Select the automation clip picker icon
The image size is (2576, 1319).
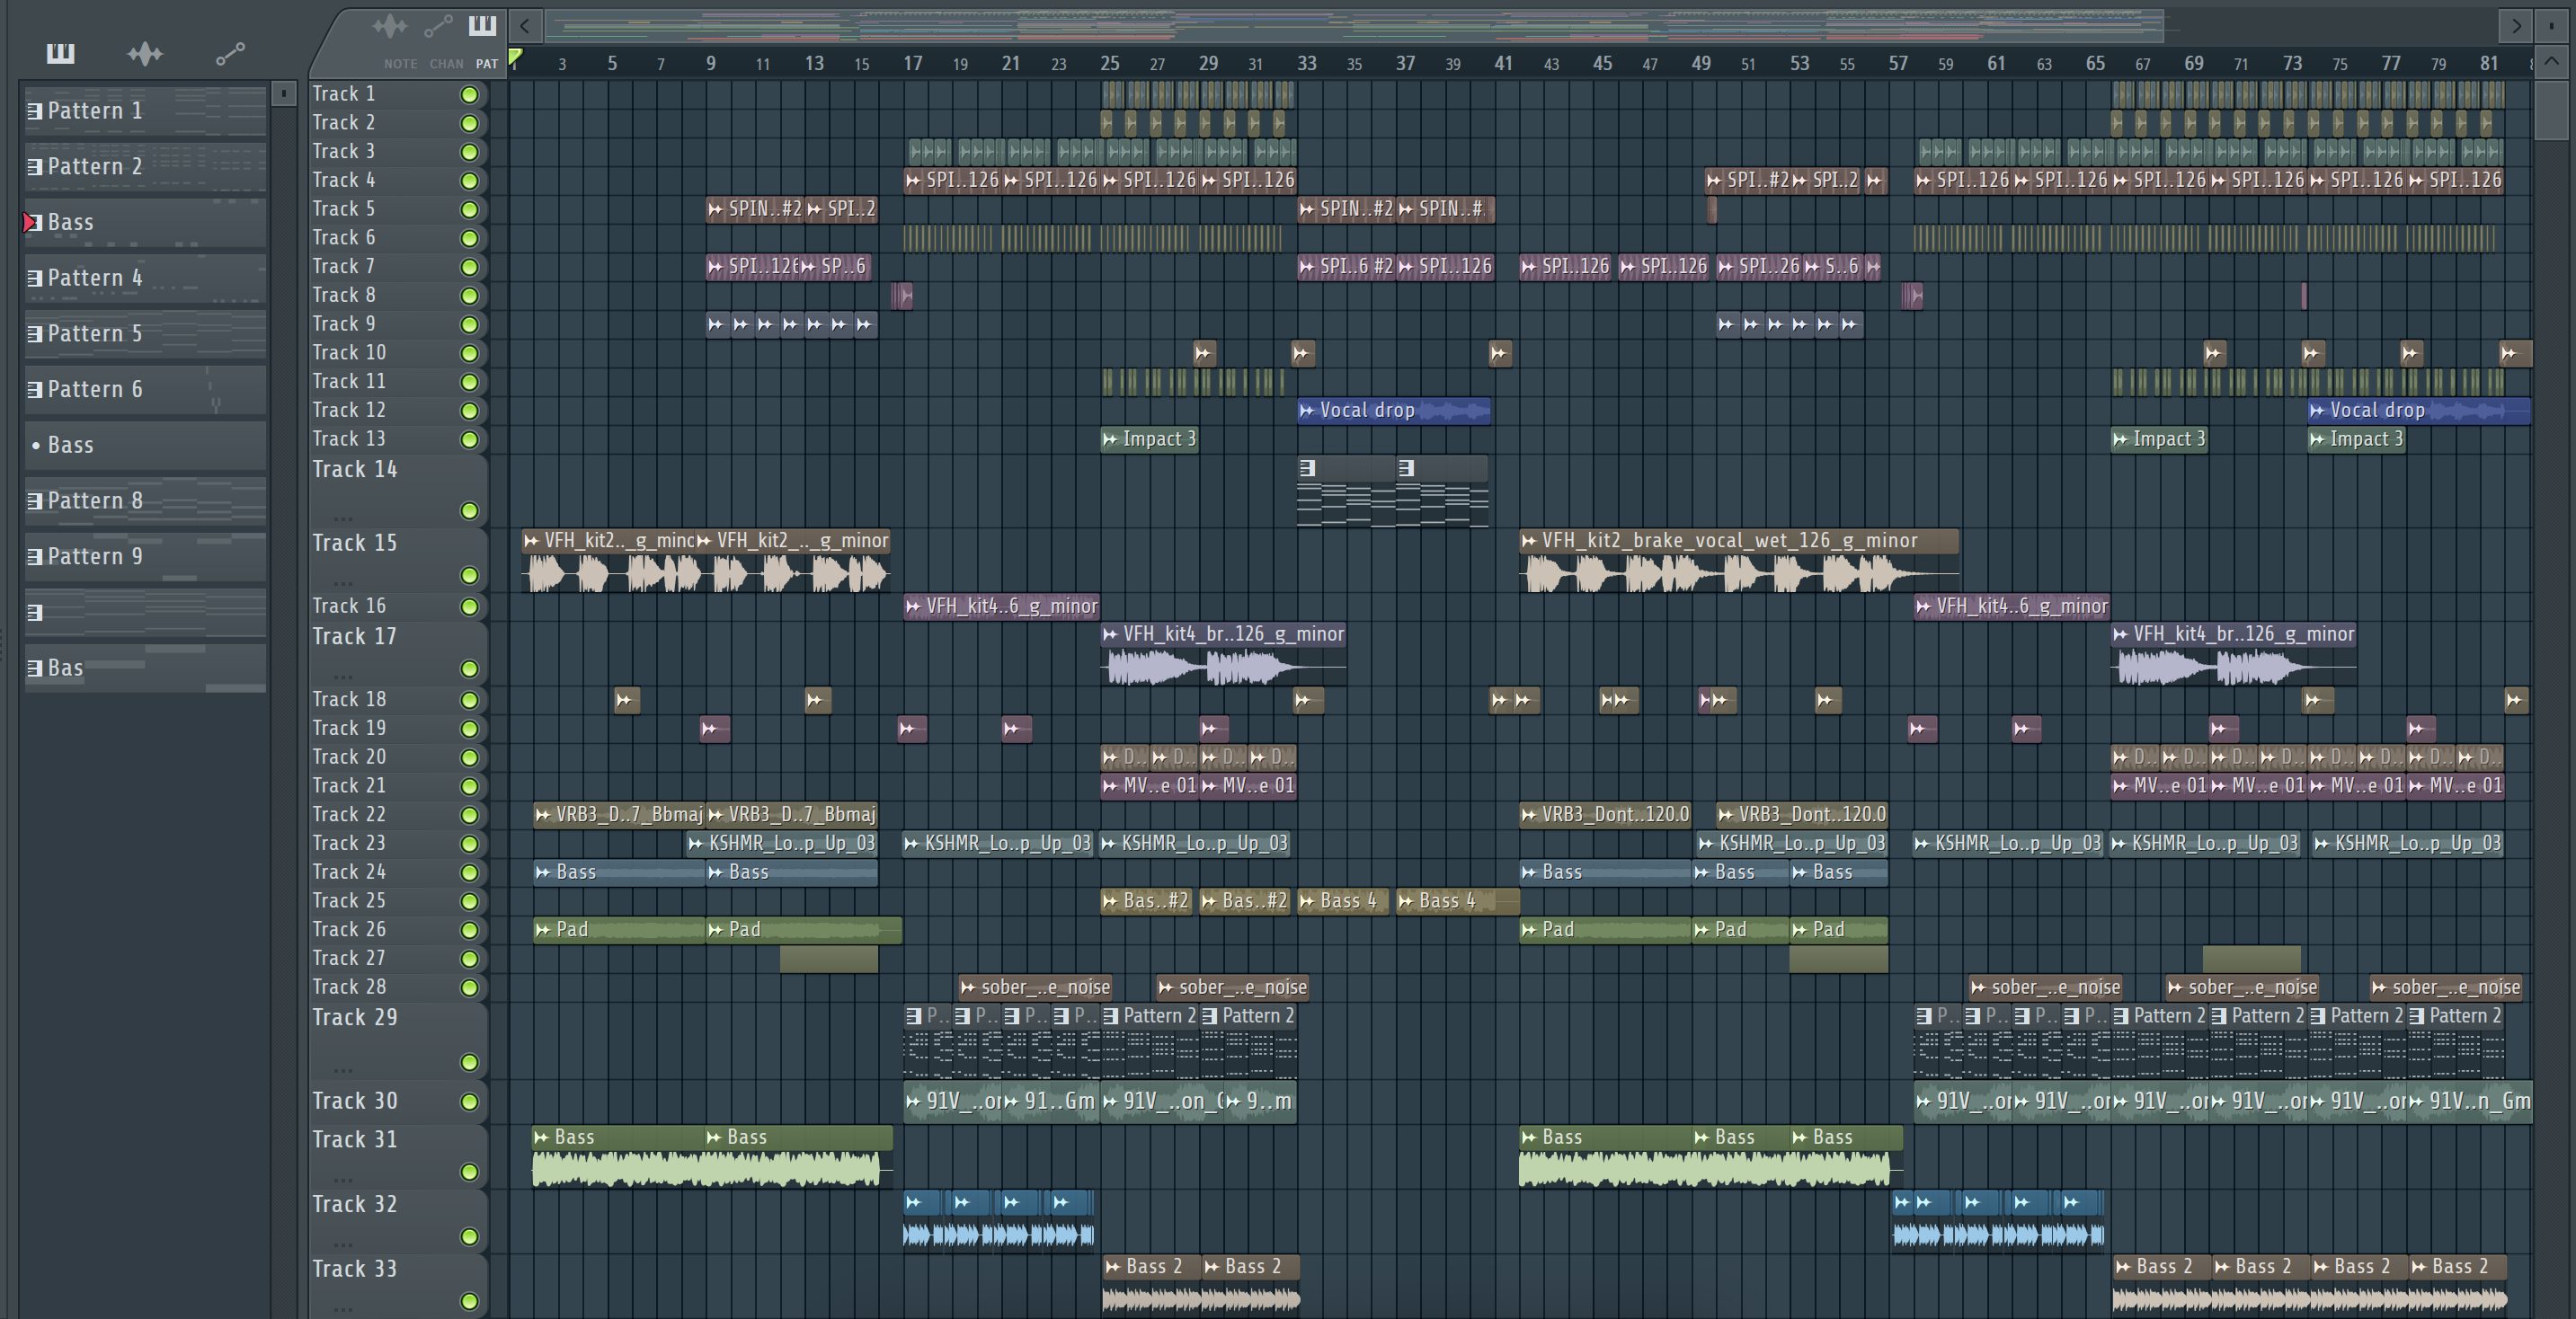coord(230,53)
